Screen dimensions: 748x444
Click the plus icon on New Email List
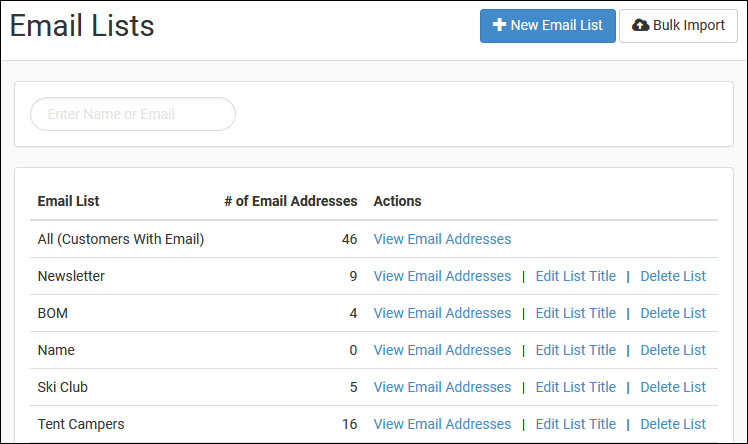coord(499,25)
